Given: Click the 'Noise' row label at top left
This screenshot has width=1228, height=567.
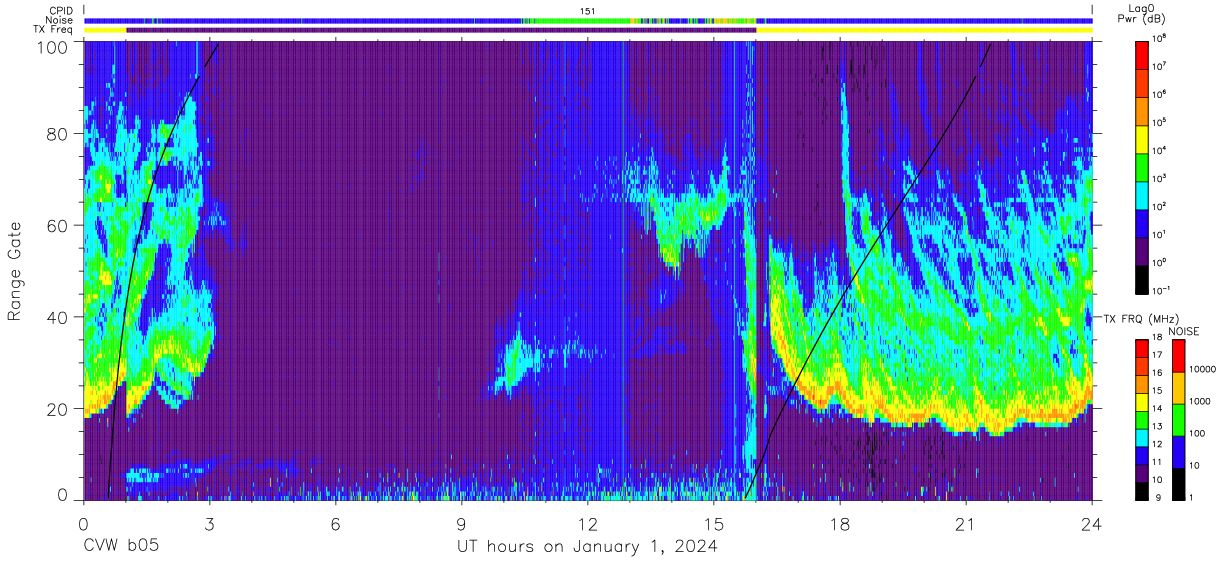Looking at the screenshot, I should click(x=60, y=20).
